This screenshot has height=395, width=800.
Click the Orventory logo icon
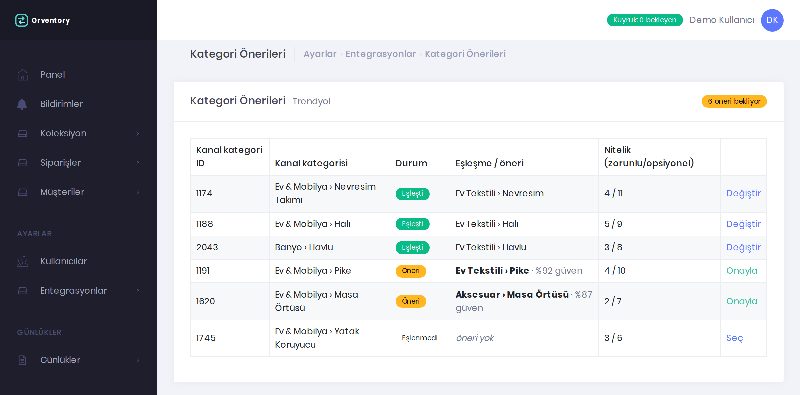21,20
